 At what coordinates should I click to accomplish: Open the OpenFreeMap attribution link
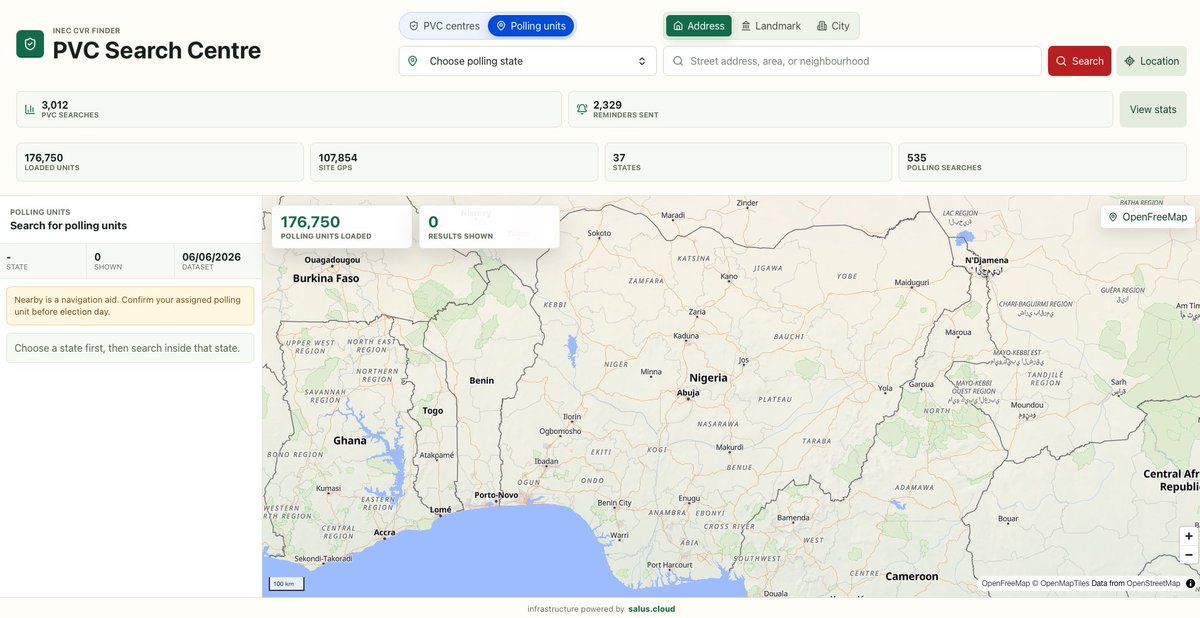click(1006, 583)
